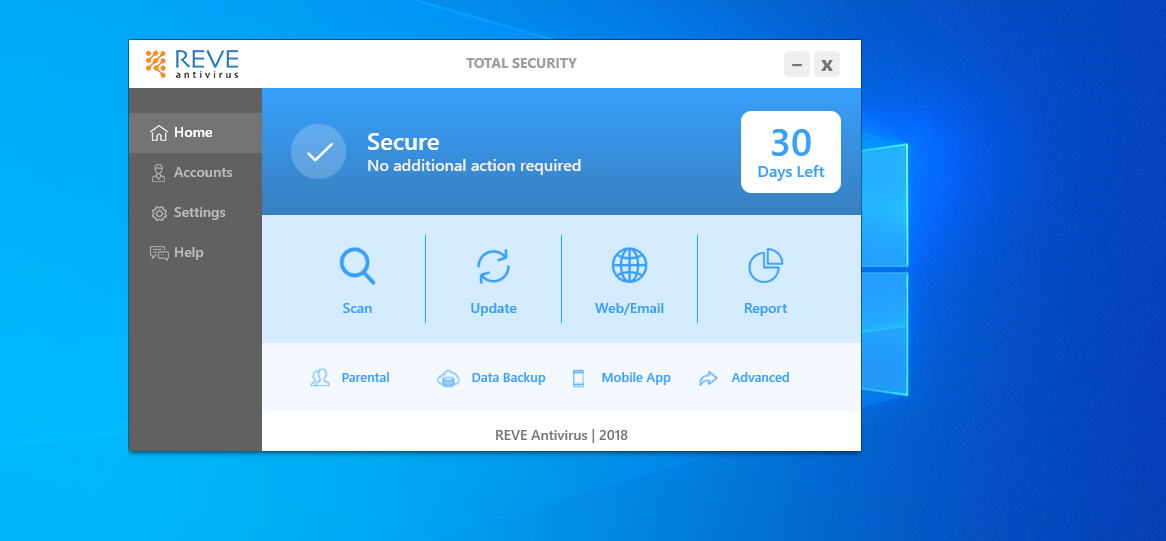1166x541 pixels.
Task: Select the Home sidebar item
Action: 196,133
